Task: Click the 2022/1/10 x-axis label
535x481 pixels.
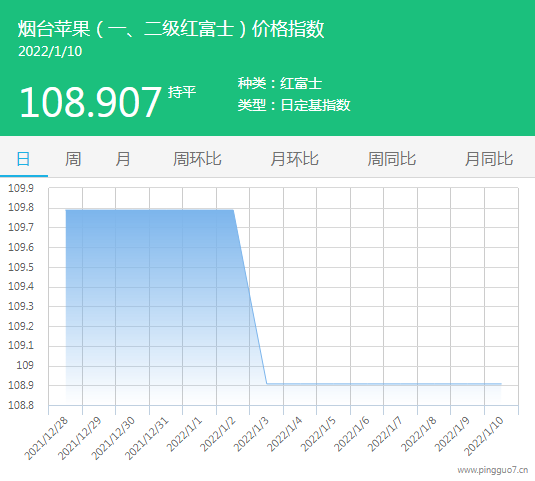Action: click(x=484, y=436)
